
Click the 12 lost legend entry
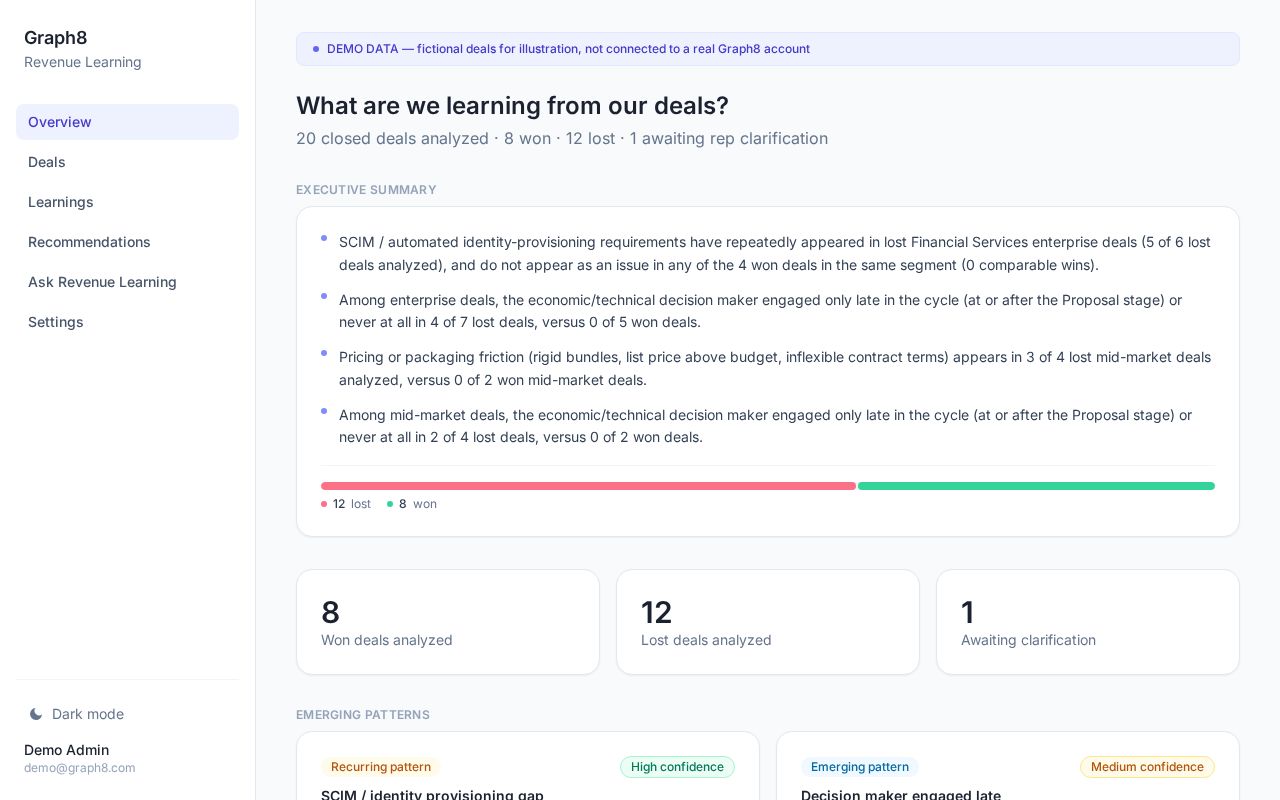[x=346, y=504]
